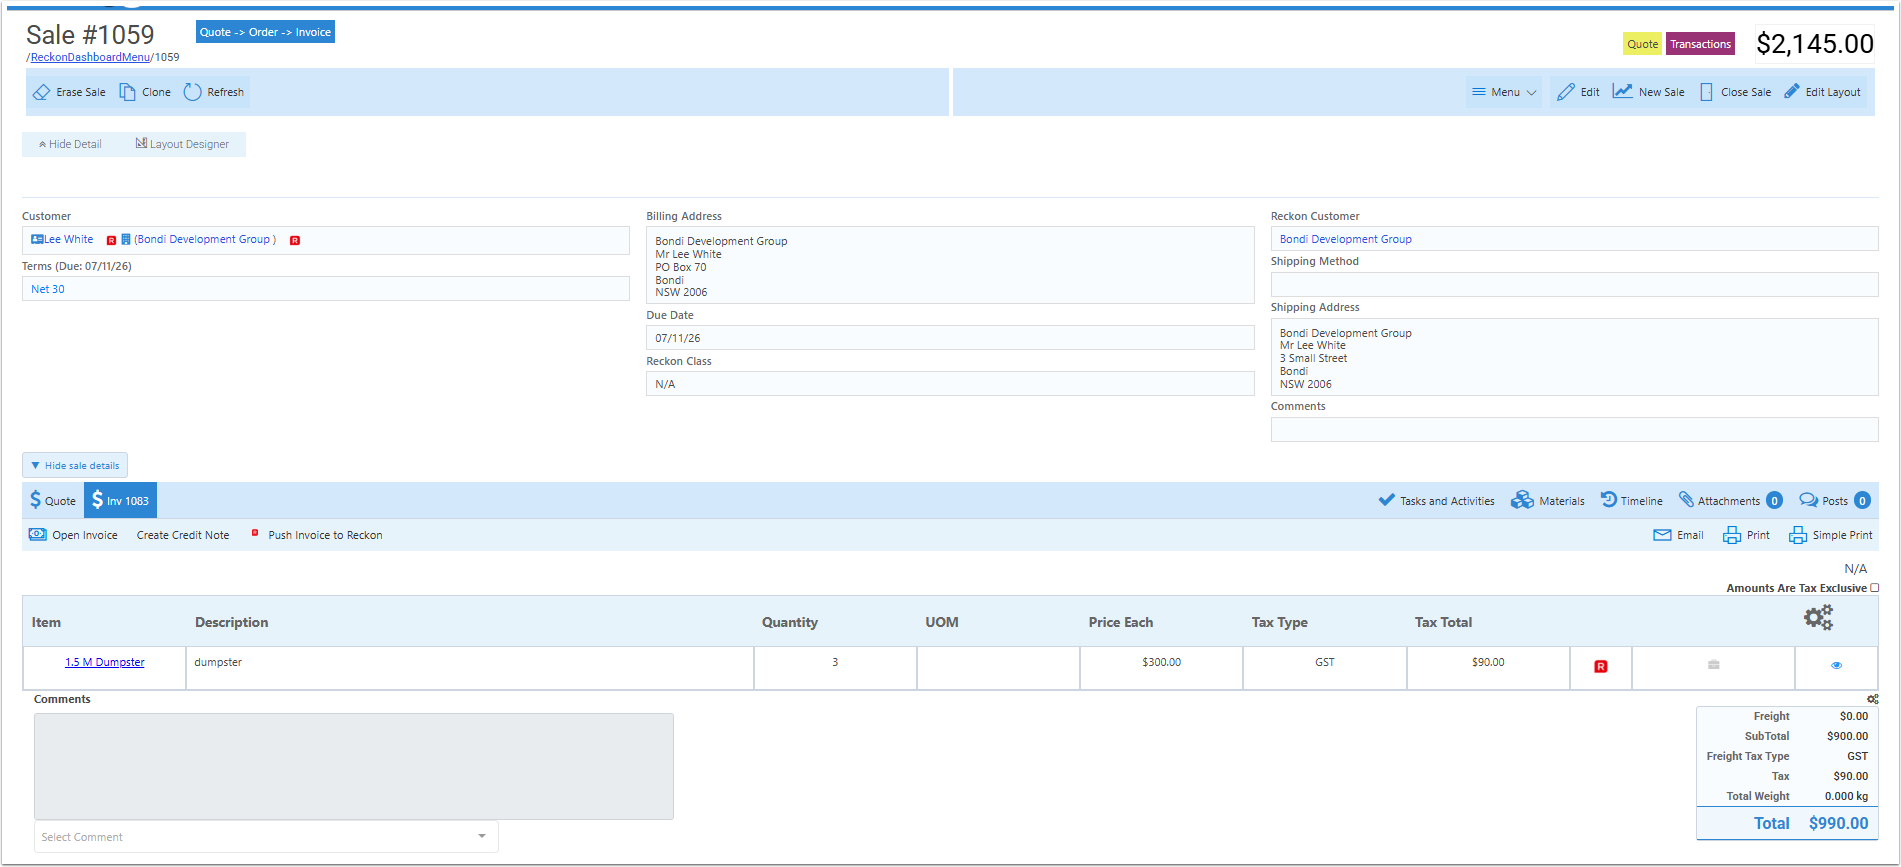1901x867 pixels.
Task: Open the Timeline view
Action: pyautogui.click(x=1632, y=501)
